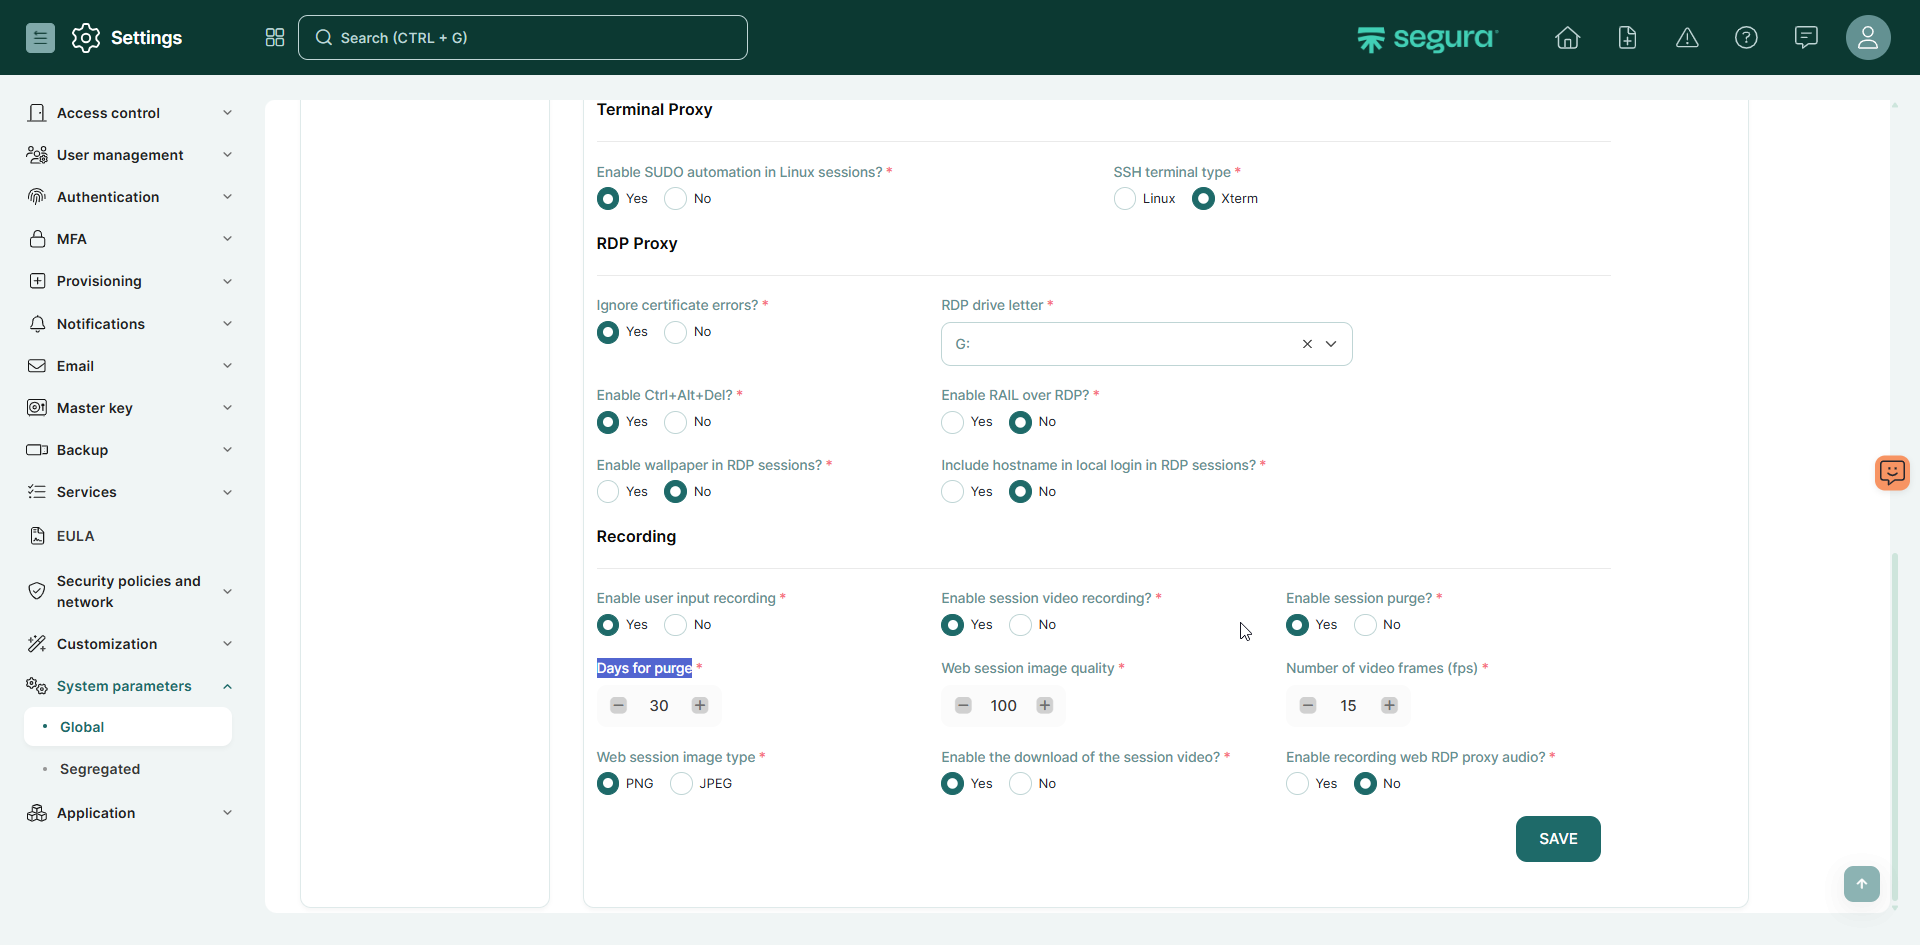
Task: Open the apps grid icon
Action: [275, 38]
